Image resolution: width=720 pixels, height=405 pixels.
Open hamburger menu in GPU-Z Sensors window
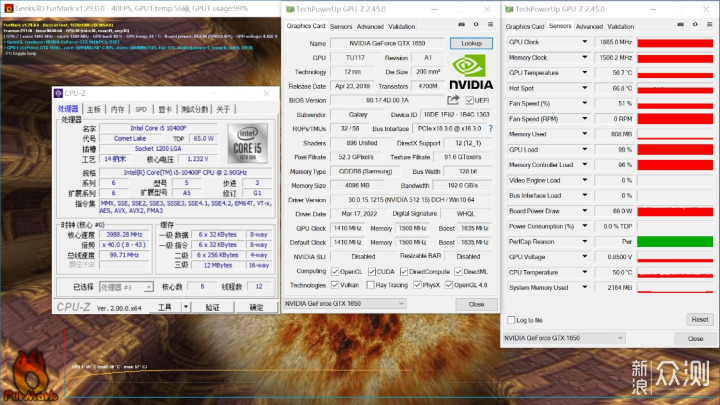point(709,24)
